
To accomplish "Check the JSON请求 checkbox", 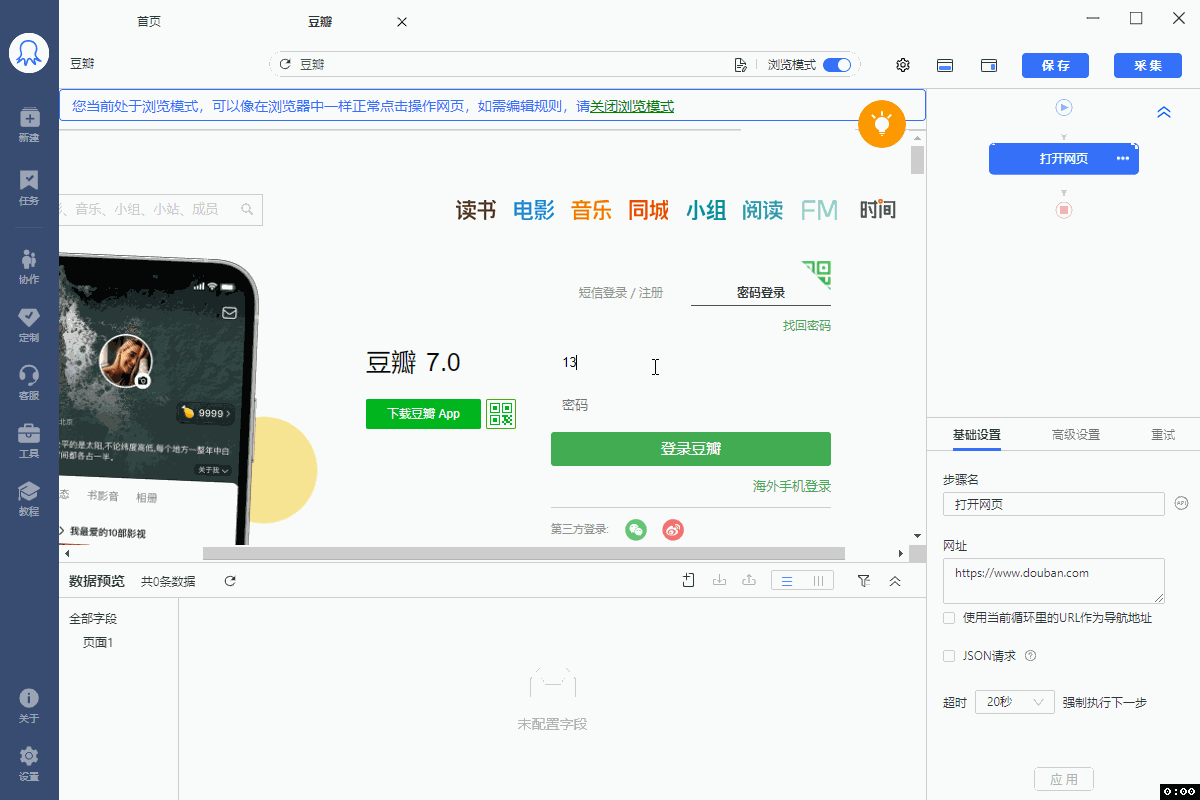I will [949, 656].
